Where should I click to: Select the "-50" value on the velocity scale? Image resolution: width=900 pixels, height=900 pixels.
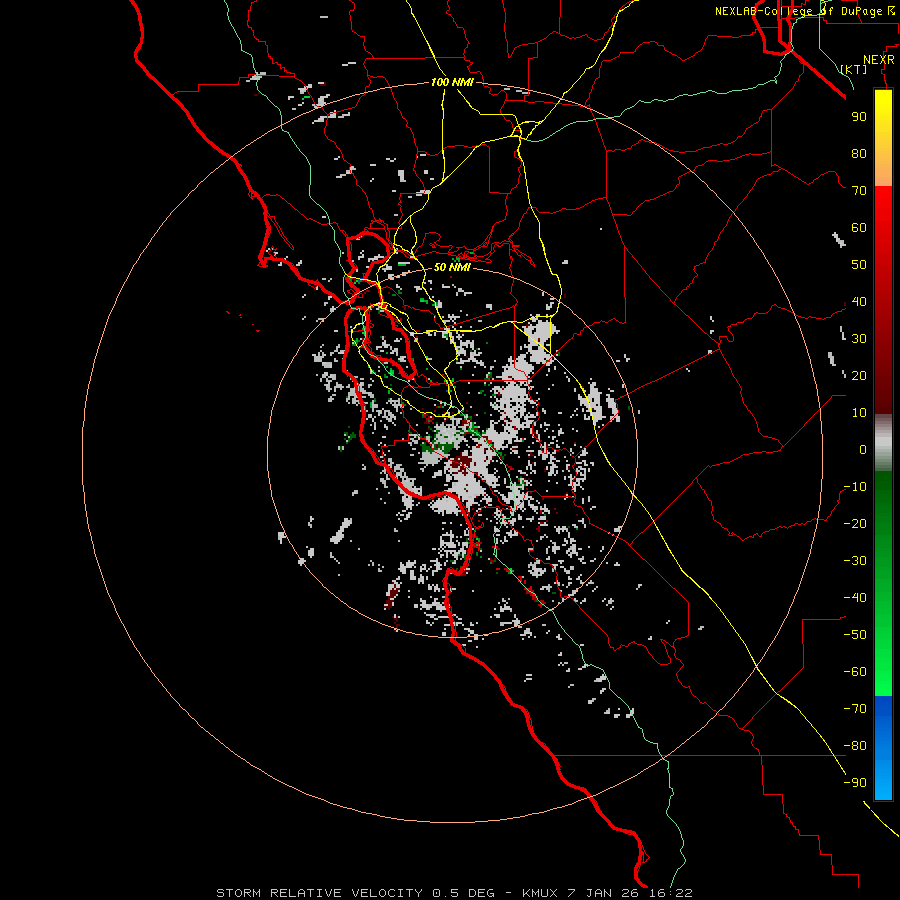[855, 635]
